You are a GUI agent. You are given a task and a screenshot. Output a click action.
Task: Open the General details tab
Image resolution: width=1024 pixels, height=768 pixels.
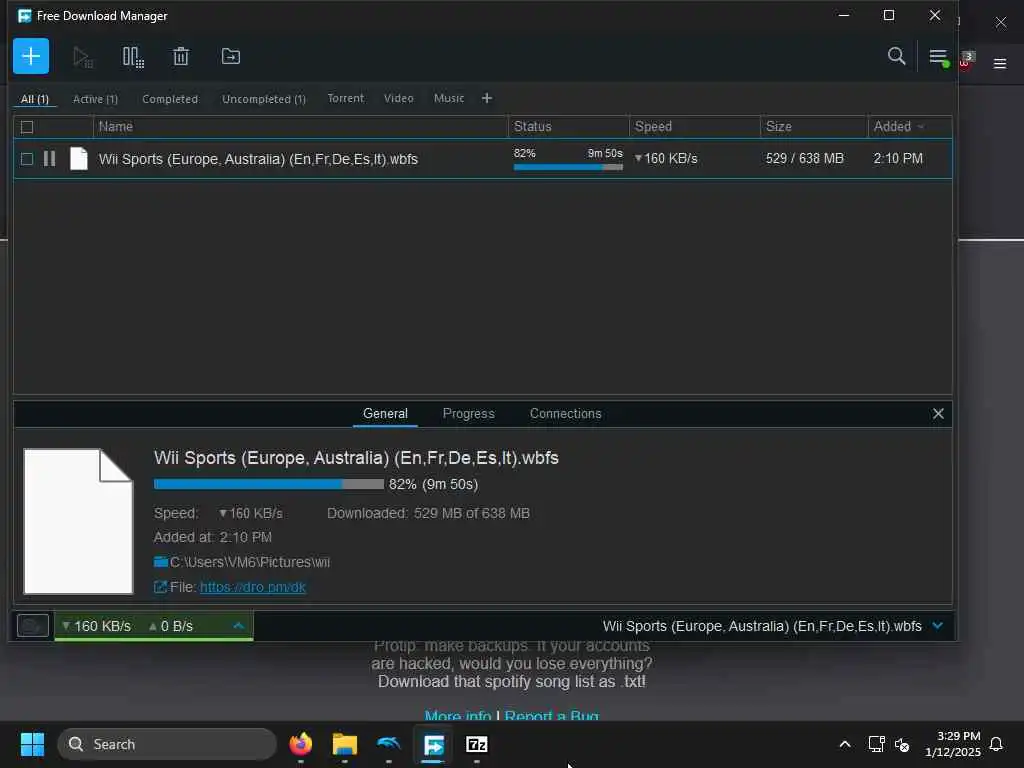pos(385,414)
